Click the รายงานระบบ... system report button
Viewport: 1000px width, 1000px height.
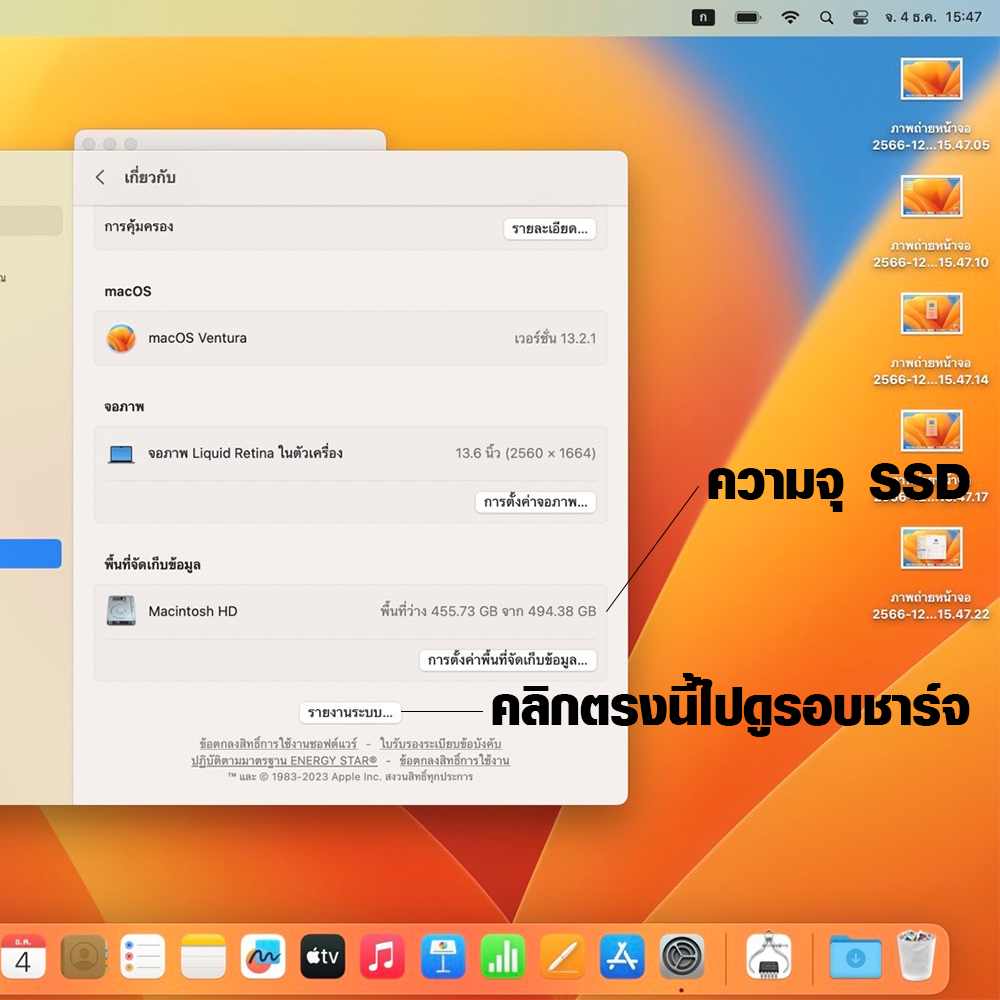point(350,713)
